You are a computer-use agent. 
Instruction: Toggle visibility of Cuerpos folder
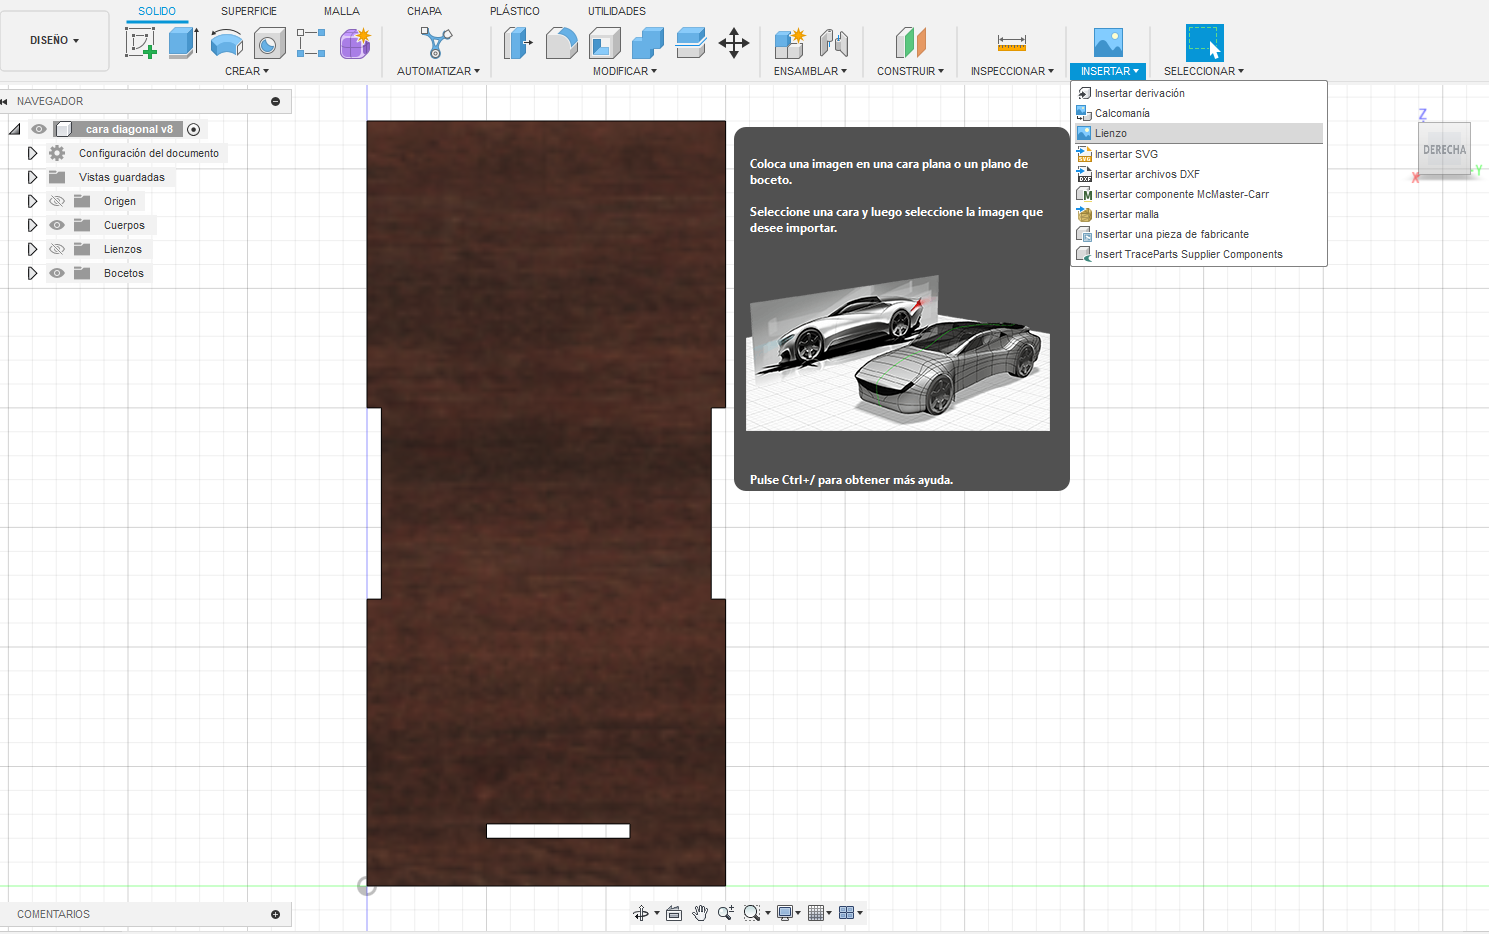coord(57,225)
